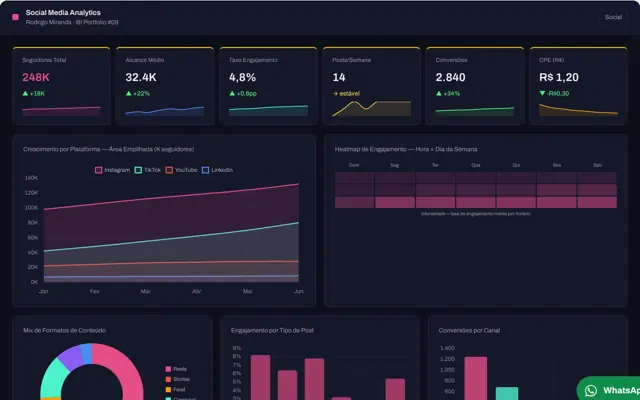Click the -R$0,30 CPE delta indicator
Image resolution: width=640 pixels, height=400 pixels.
click(x=554, y=93)
